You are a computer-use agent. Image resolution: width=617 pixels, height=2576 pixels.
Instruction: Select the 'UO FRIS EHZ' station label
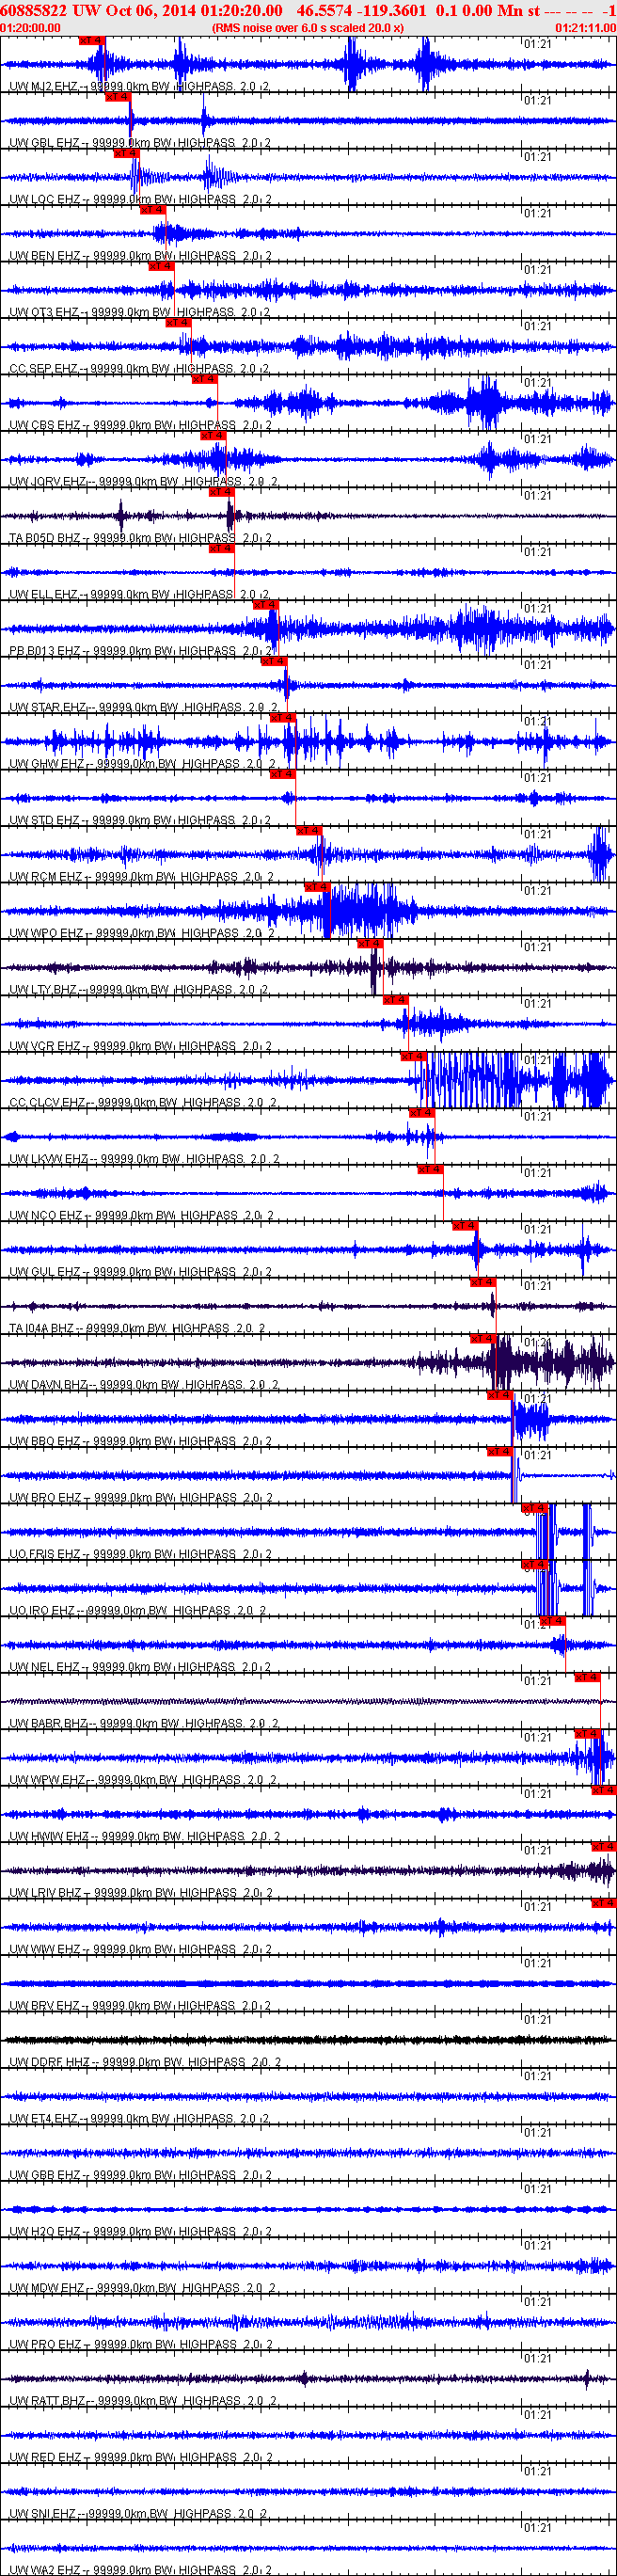coord(44,1556)
